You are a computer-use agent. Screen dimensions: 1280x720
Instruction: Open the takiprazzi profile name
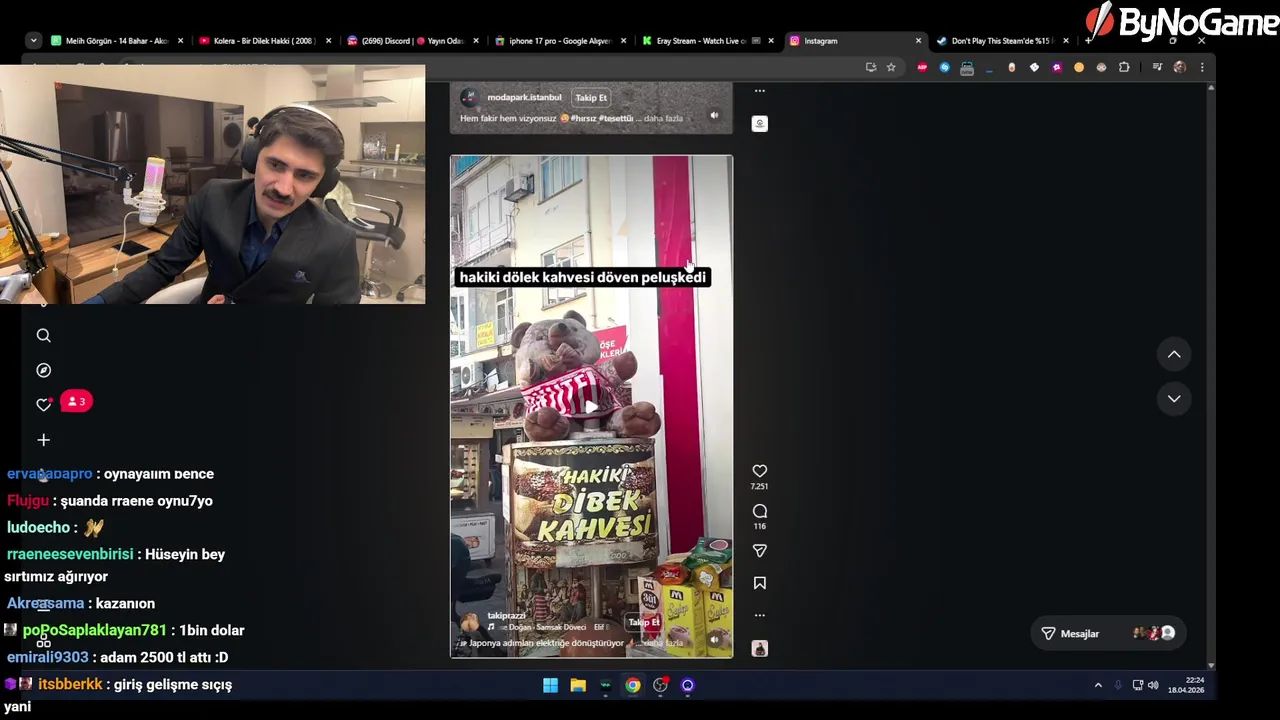click(506, 616)
